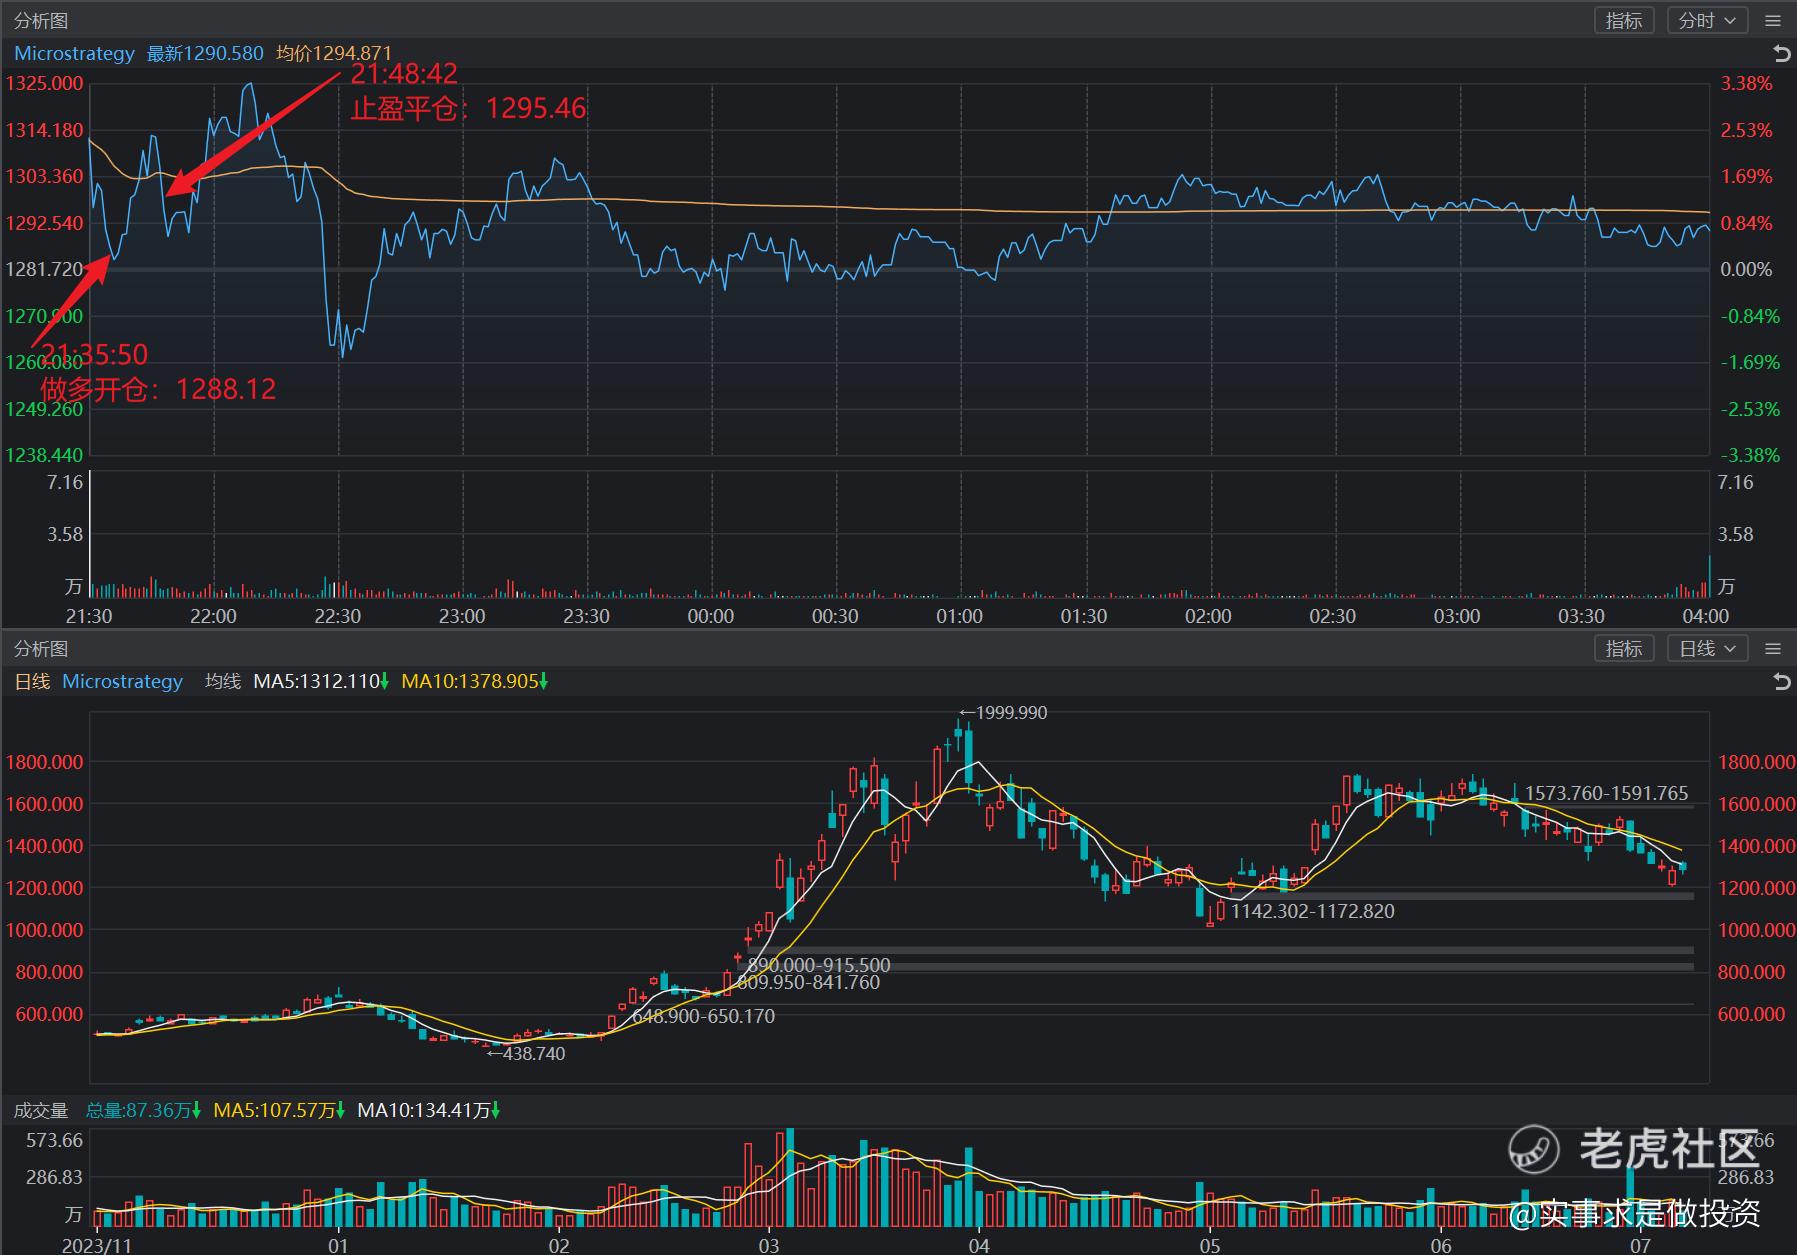Click the 1142.302-1172.820 gap label

1313,911
